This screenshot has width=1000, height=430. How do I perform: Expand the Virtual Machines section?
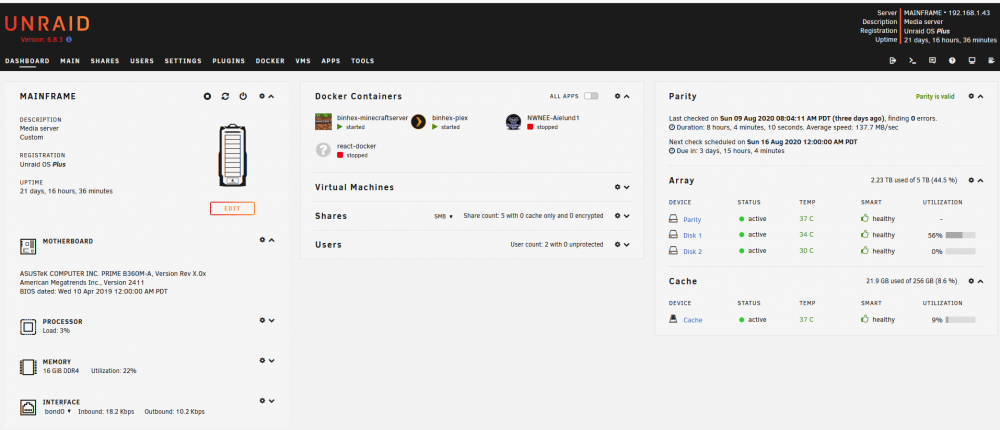point(627,188)
